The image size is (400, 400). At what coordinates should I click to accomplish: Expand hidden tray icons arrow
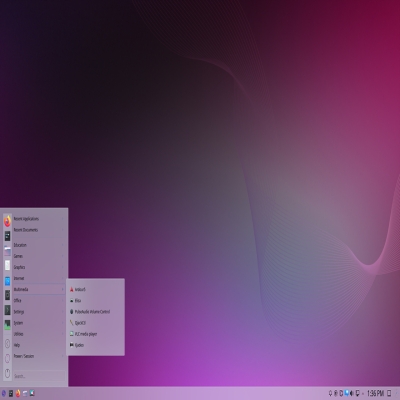click(x=363, y=394)
